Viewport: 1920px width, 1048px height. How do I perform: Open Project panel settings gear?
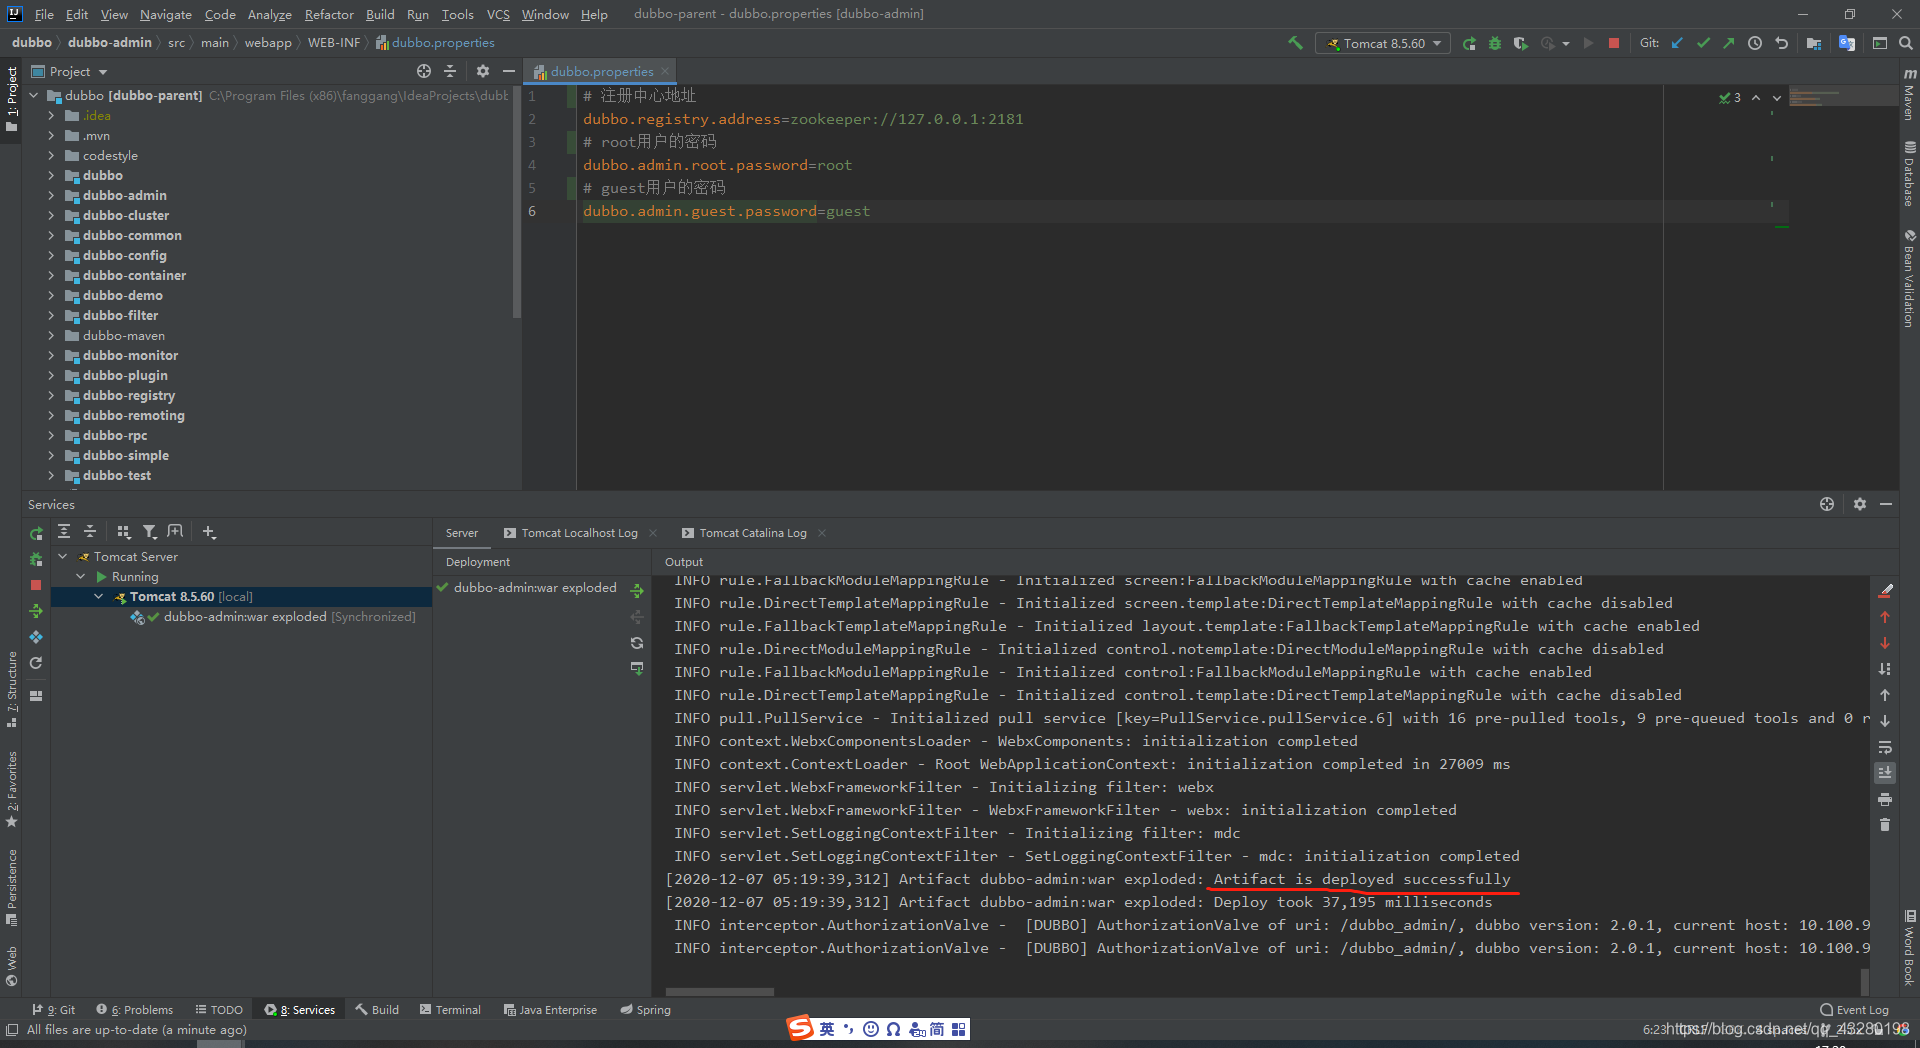point(483,71)
